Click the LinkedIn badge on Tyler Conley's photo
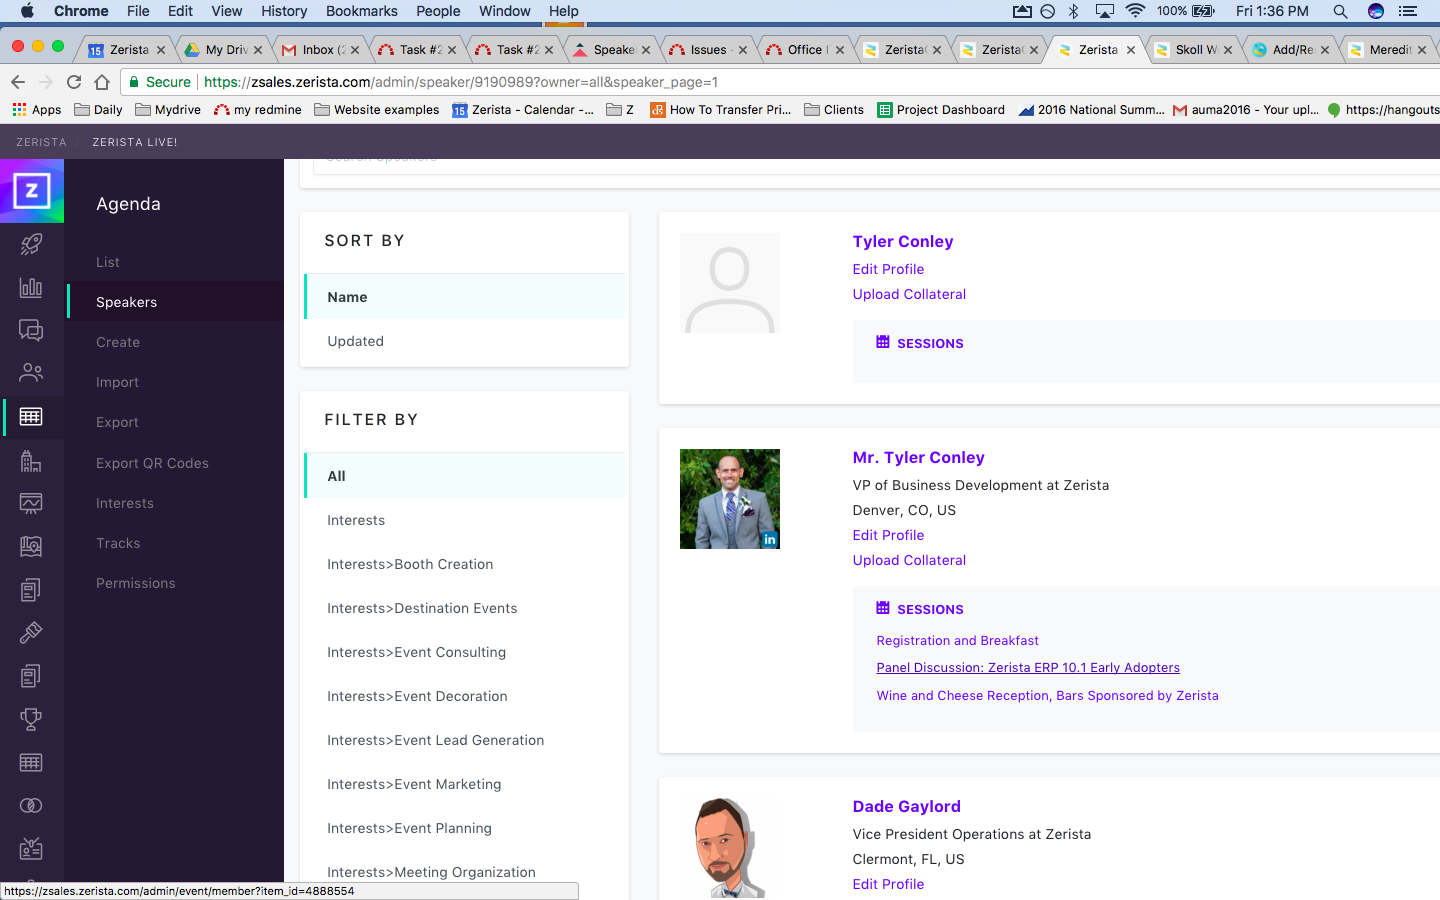Viewport: 1440px width, 900px height. pyautogui.click(x=769, y=540)
